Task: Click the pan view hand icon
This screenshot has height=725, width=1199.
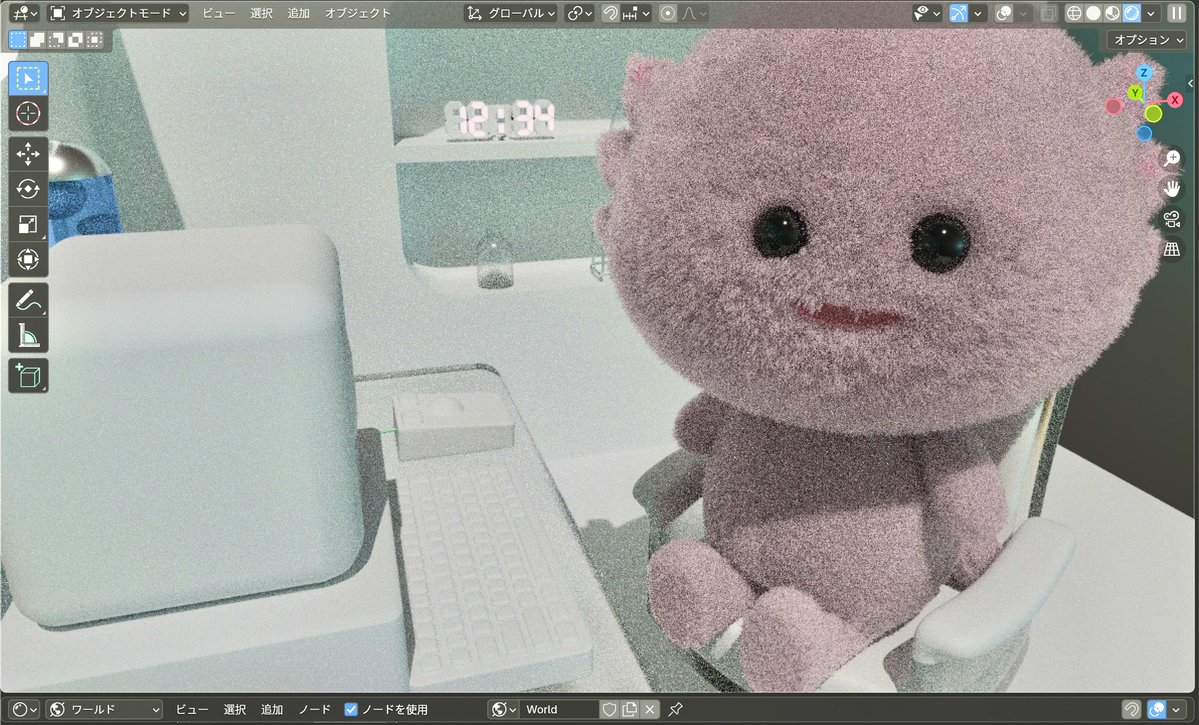Action: (1171, 189)
